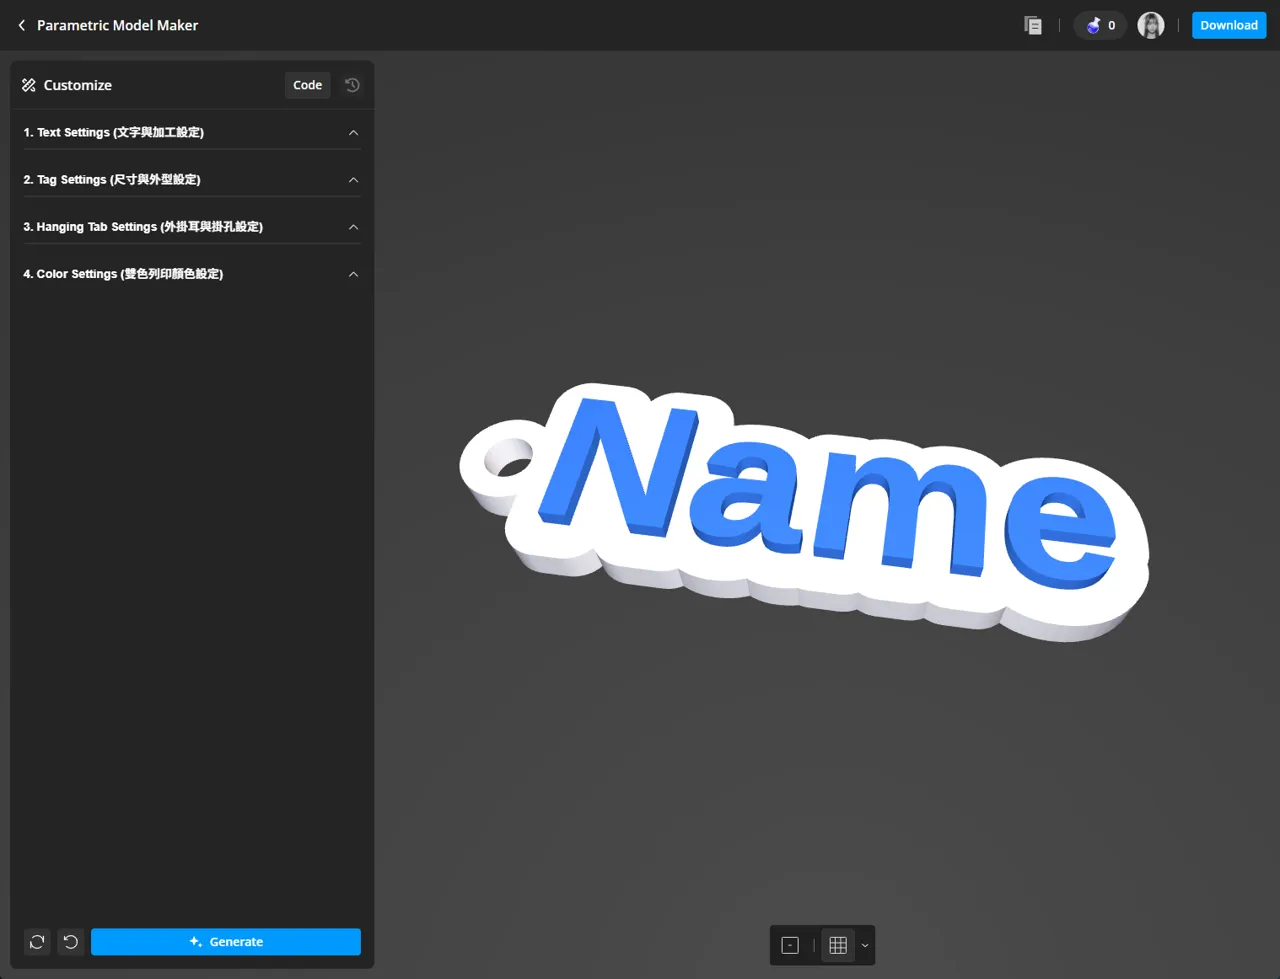Go back using the arrow beside Parametric Model Maker
1280x979 pixels.
click(x=22, y=25)
